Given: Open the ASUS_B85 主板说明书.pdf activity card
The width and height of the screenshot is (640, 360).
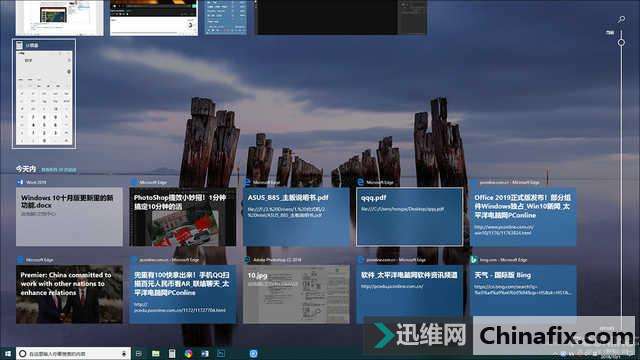Looking at the screenshot, I should (x=296, y=217).
